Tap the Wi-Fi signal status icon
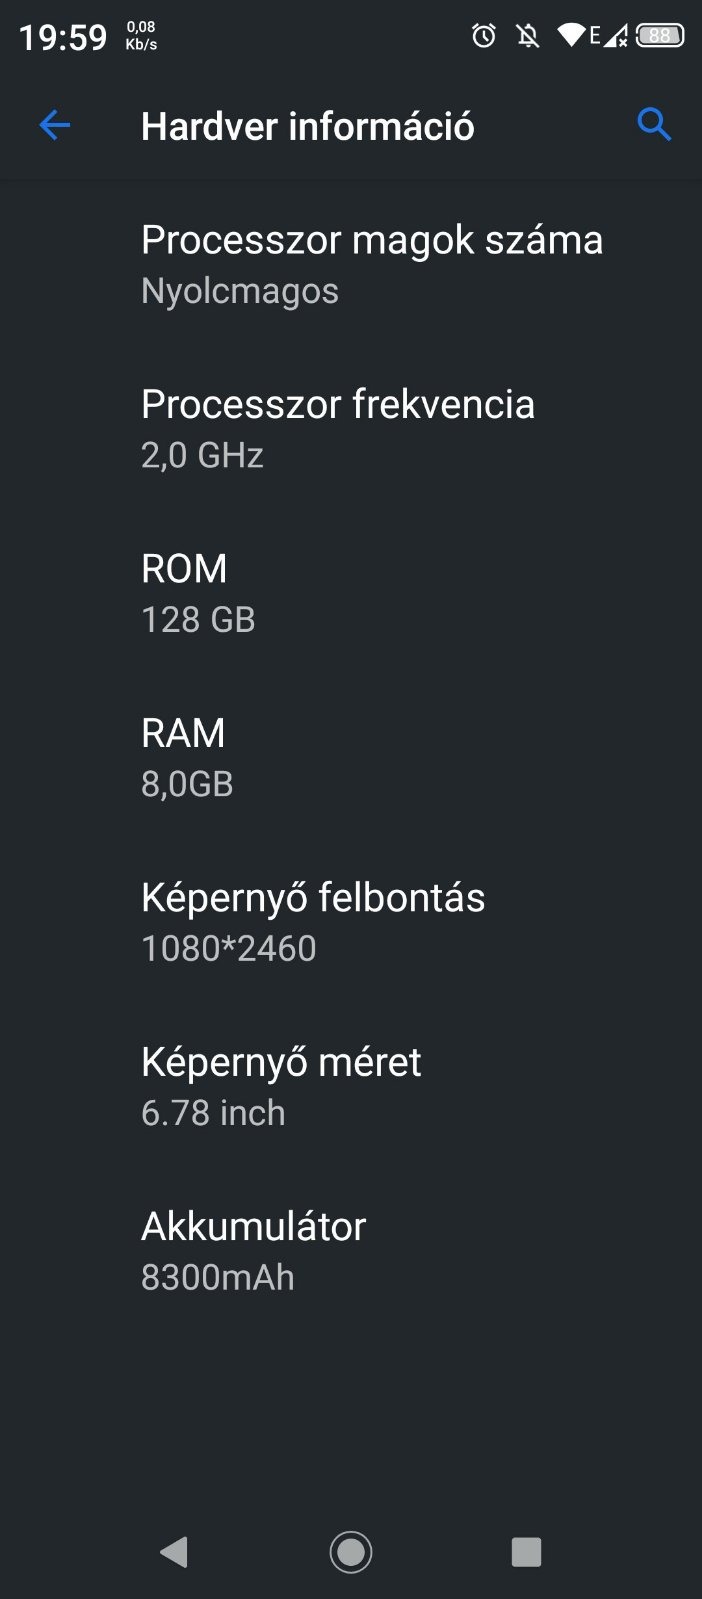Image resolution: width=702 pixels, height=1599 pixels. click(571, 37)
